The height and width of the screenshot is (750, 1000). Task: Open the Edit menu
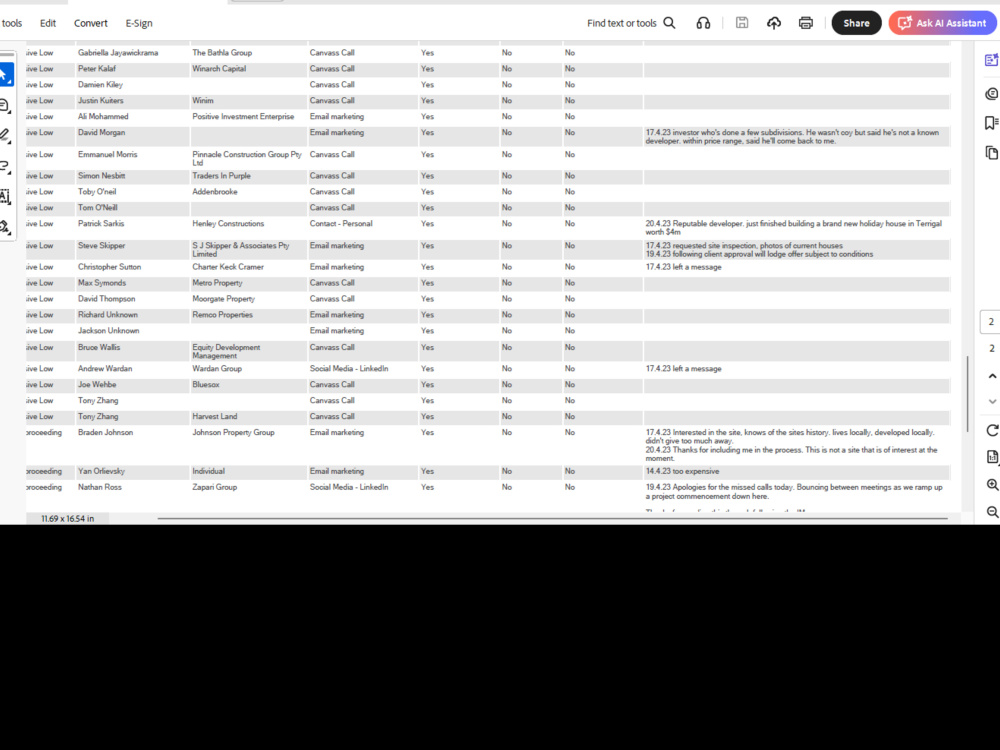click(x=48, y=23)
